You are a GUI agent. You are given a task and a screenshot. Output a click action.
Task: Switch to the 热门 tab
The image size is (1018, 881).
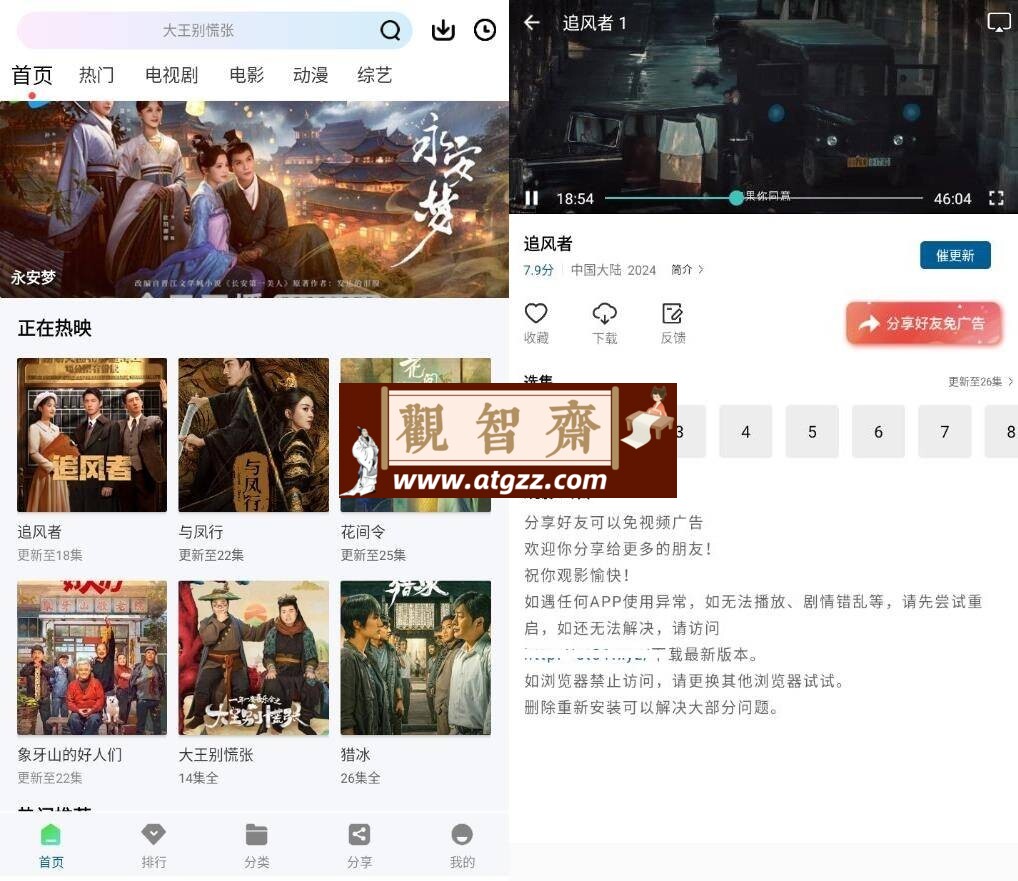pos(97,75)
